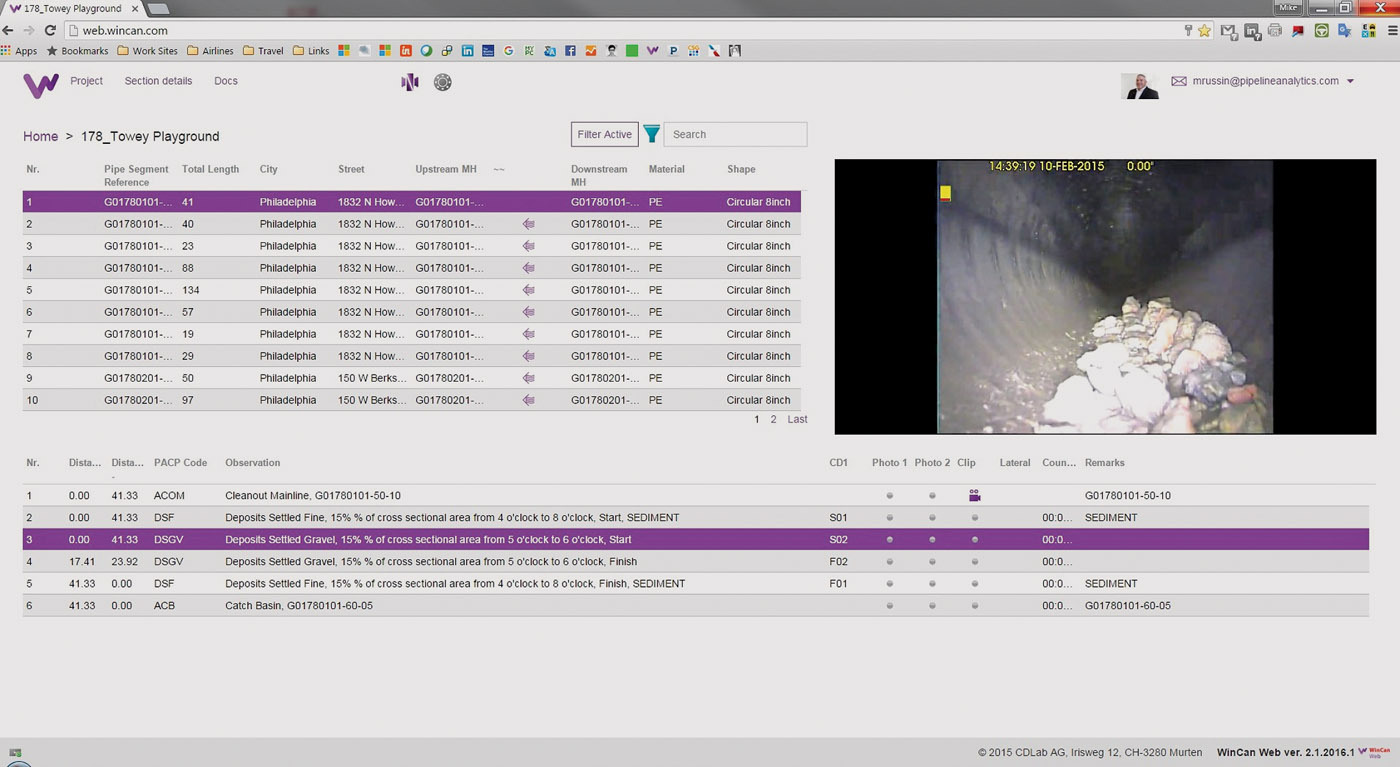1400x767 pixels.
Task: Click the teal filter funnel icon
Action: pos(652,134)
